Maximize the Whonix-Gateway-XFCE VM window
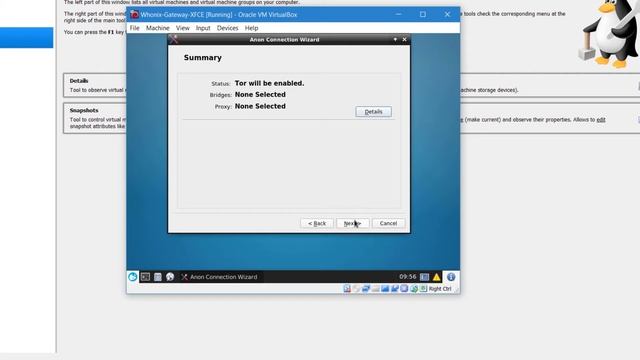Image resolution: width=640 pixels, height=360 pixels. (423, 14)
